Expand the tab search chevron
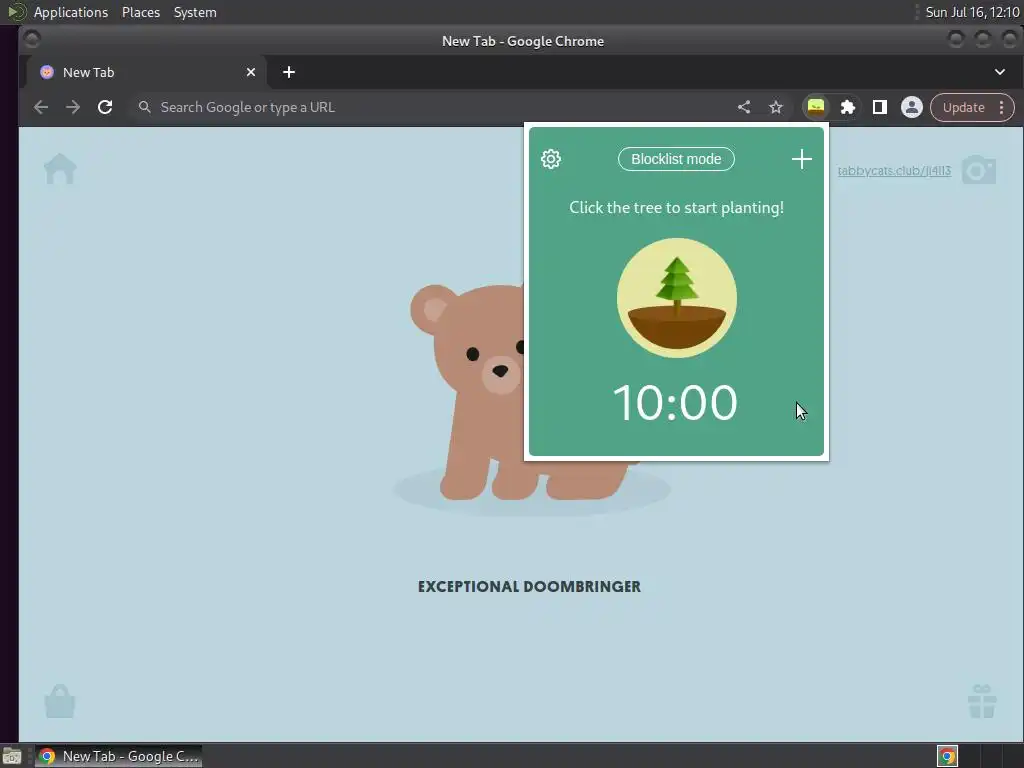The width and height of the screenshot is (1024, 768). pyautogui.click(x=1000, y=72)
